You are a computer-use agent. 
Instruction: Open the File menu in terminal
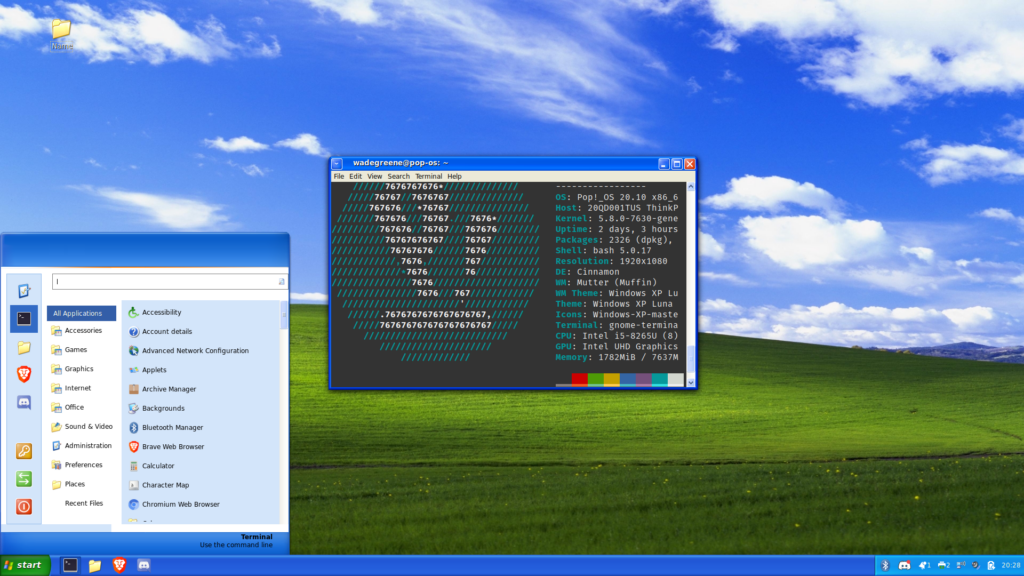(x=339, y=176)
